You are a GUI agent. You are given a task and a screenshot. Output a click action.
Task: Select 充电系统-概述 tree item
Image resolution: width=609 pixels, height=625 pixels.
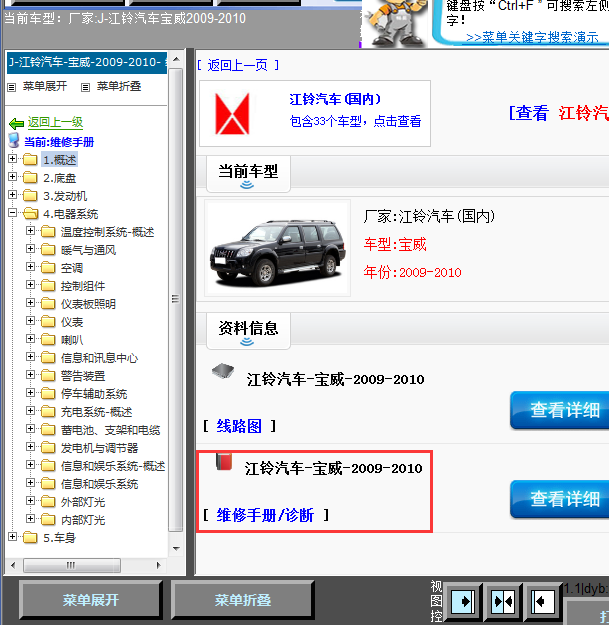pos(96,412)
